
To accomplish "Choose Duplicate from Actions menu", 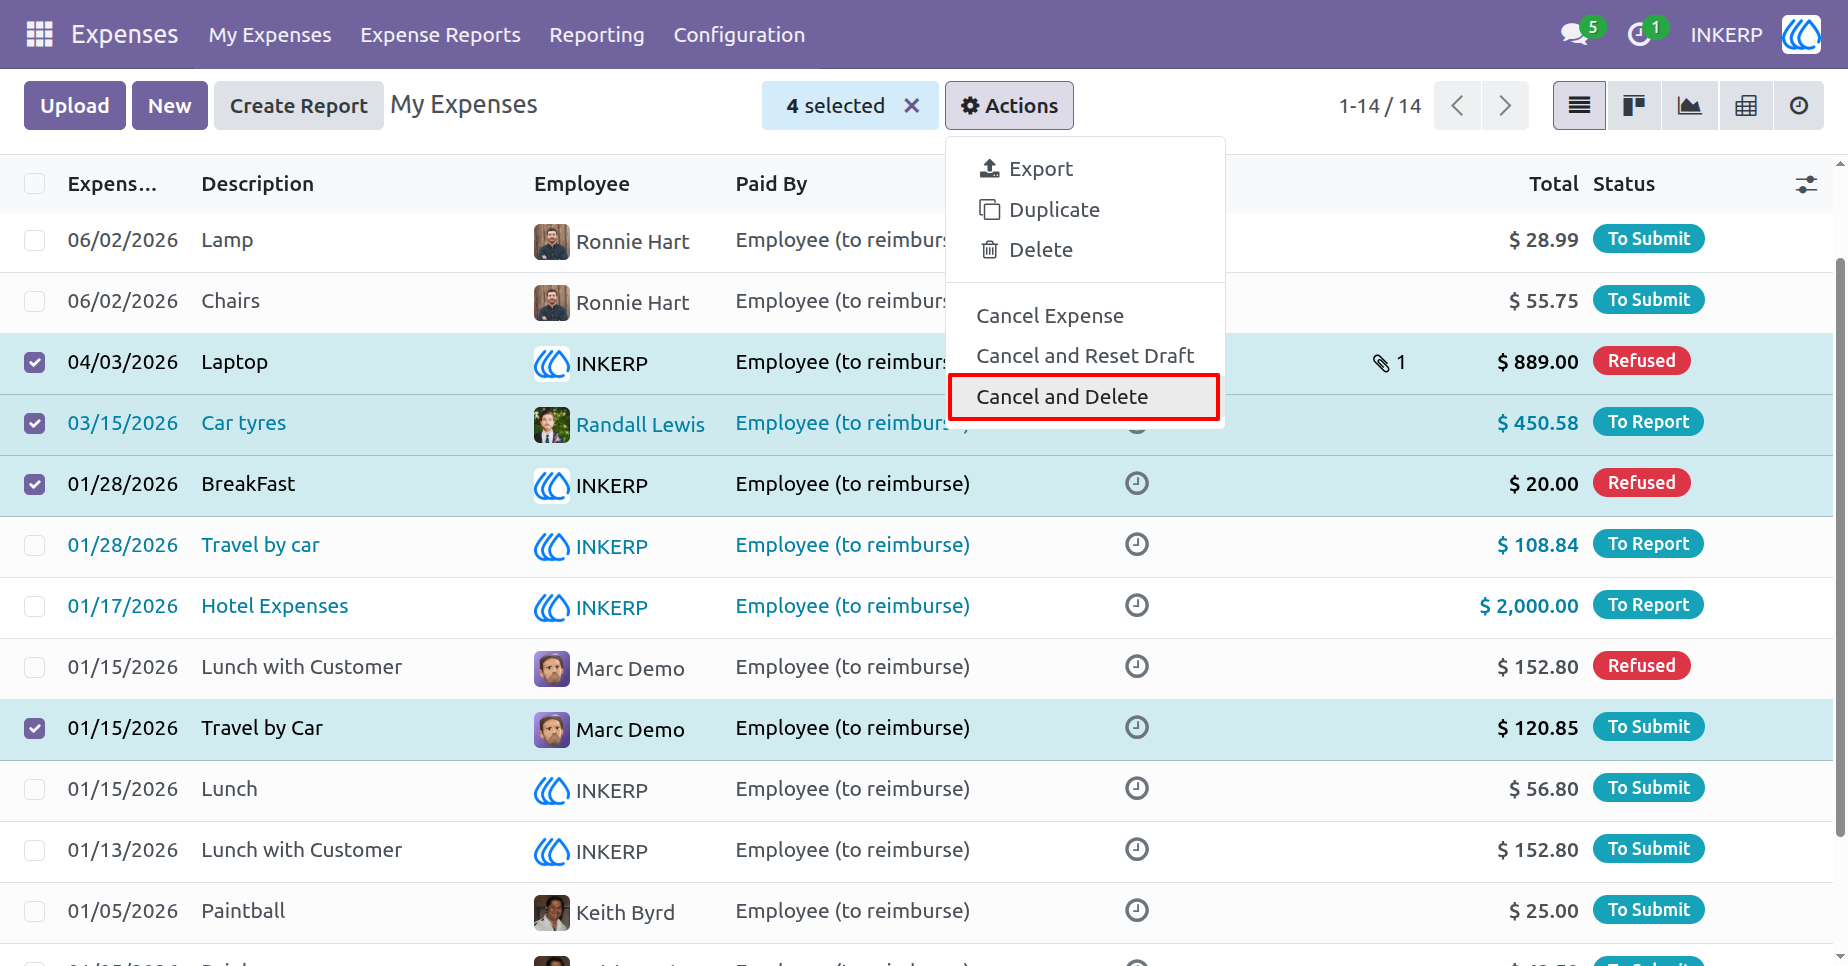I will 1085,210.
